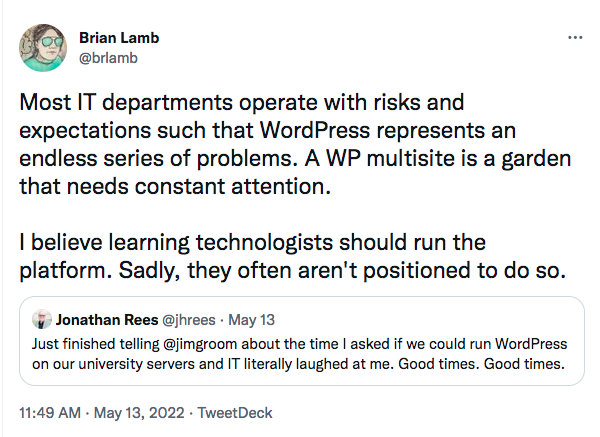Screen dimensions: 600x437
Task: Open the quoted tweet card from Jonathan Rees
Action: tap(302, 341)
